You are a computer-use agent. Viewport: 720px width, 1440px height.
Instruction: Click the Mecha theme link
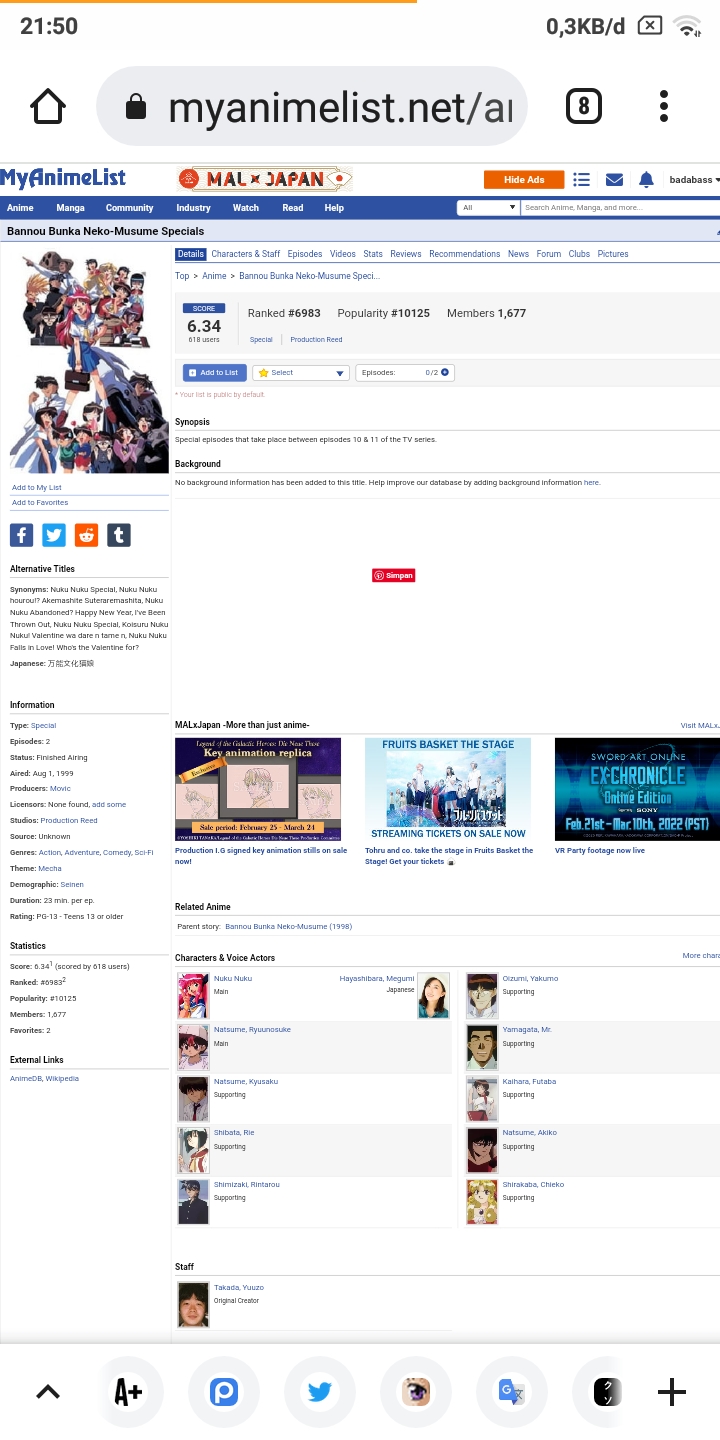pyautogui.click(x=50, y=869)
